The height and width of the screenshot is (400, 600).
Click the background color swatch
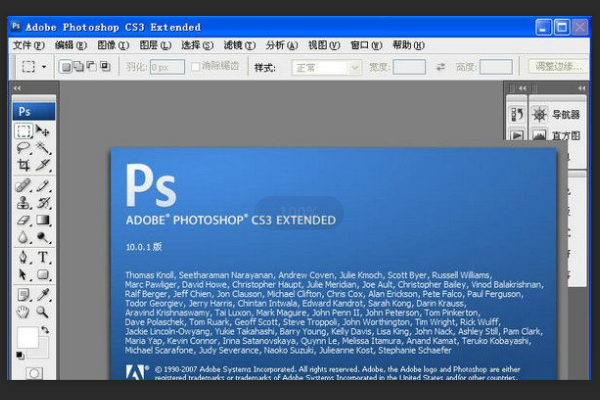click(43, 351)
